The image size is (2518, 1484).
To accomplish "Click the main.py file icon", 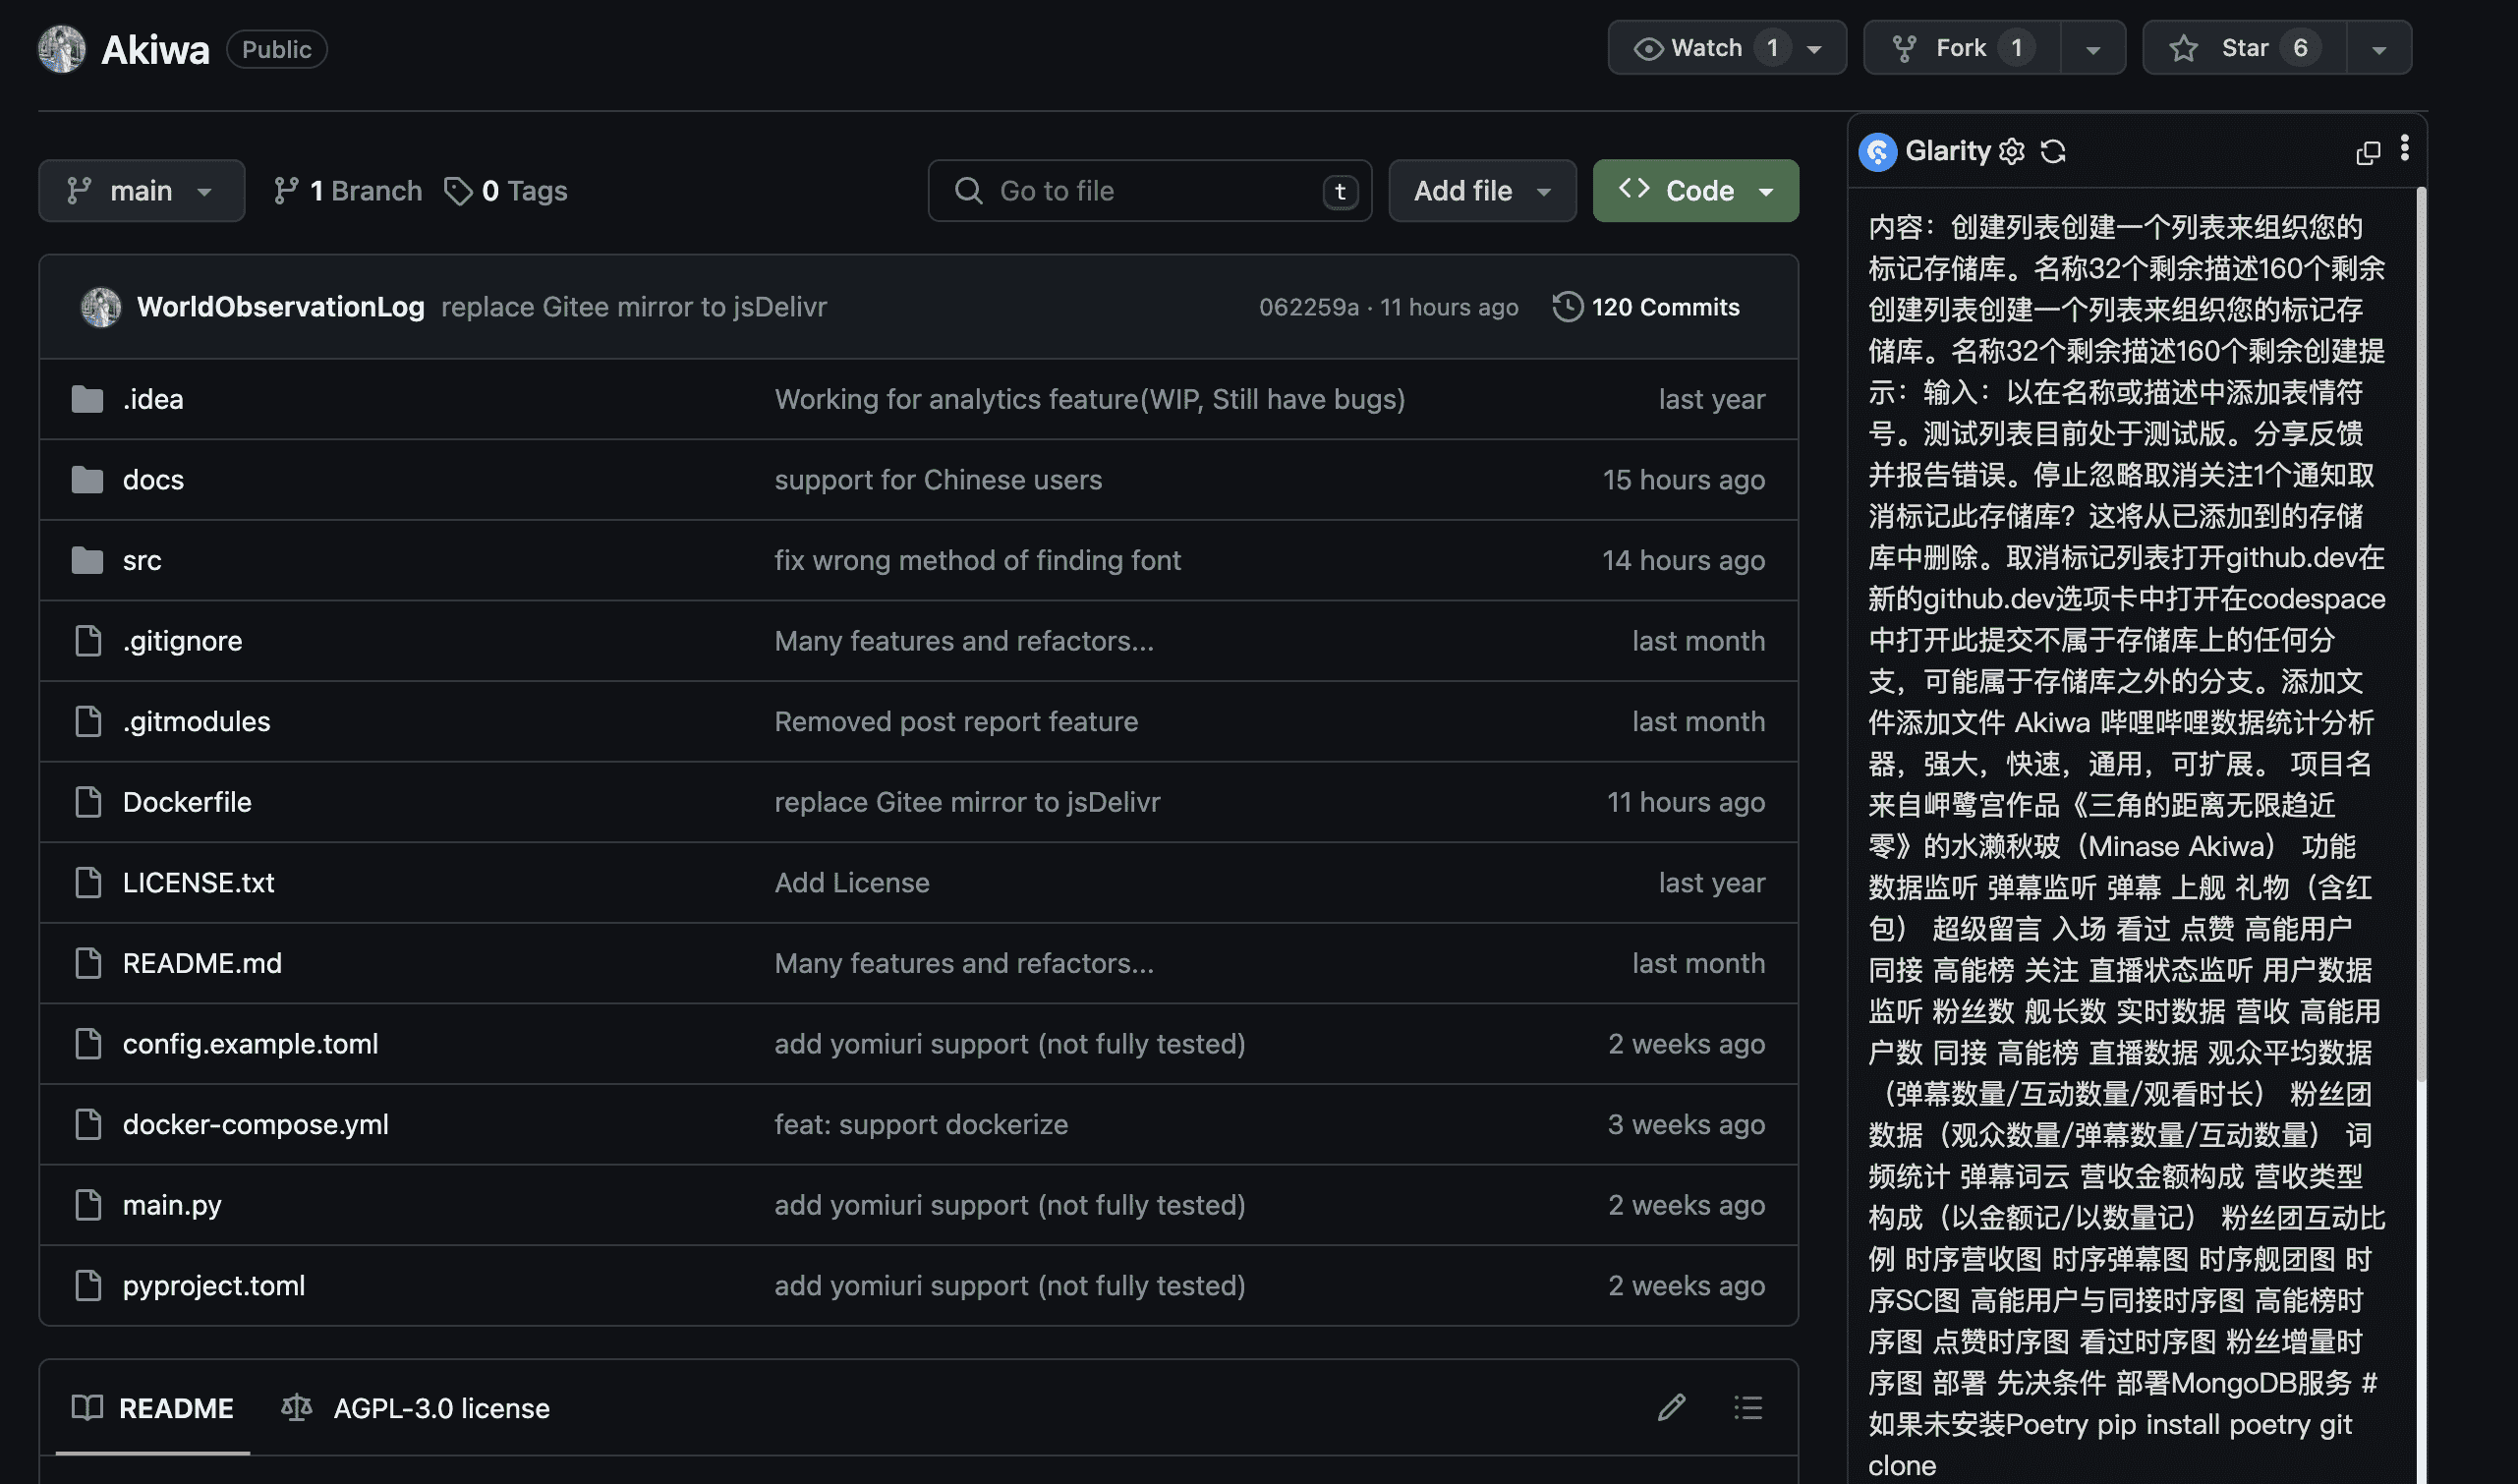I will 88,1205.
